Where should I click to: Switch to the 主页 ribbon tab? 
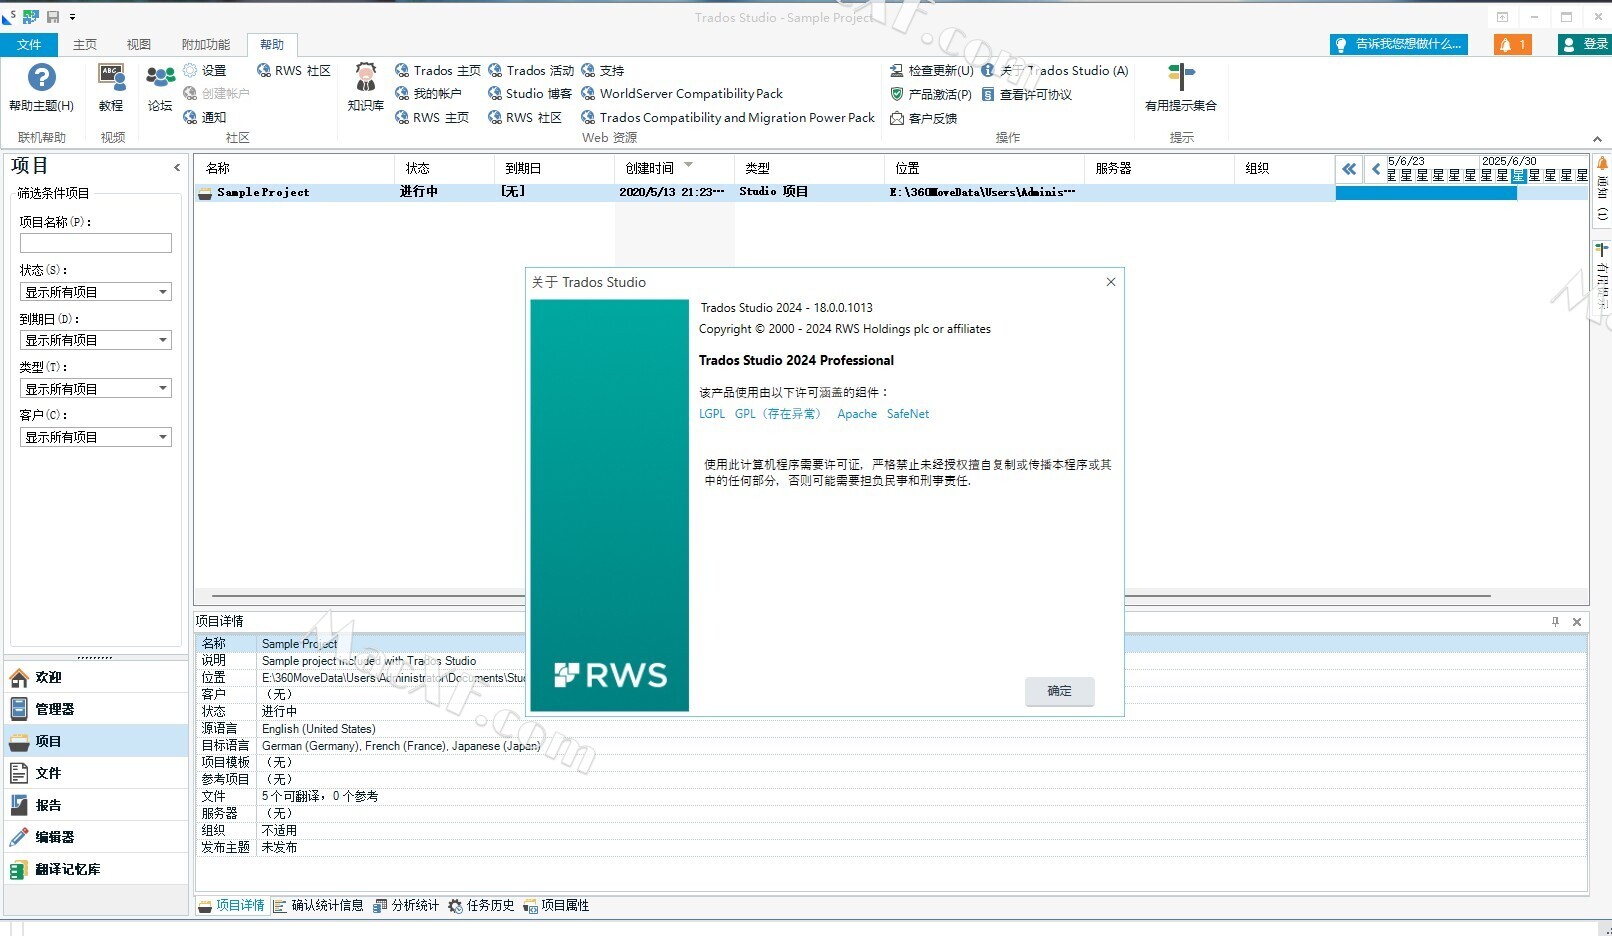click(85, 44)
